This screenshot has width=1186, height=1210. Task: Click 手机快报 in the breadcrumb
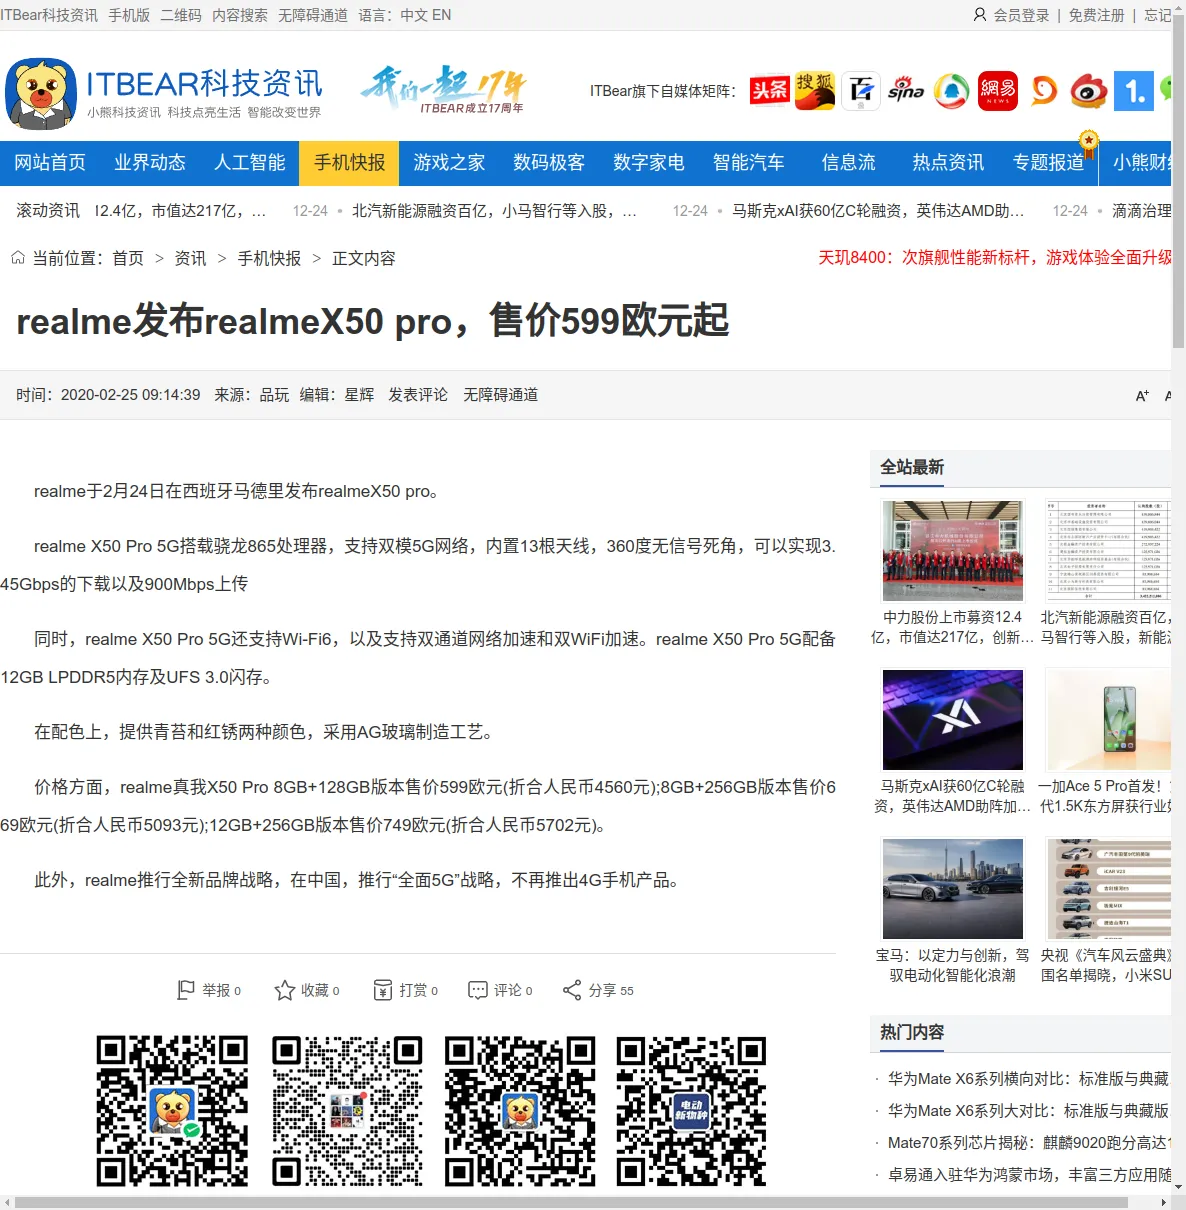(x=269, y=258)
